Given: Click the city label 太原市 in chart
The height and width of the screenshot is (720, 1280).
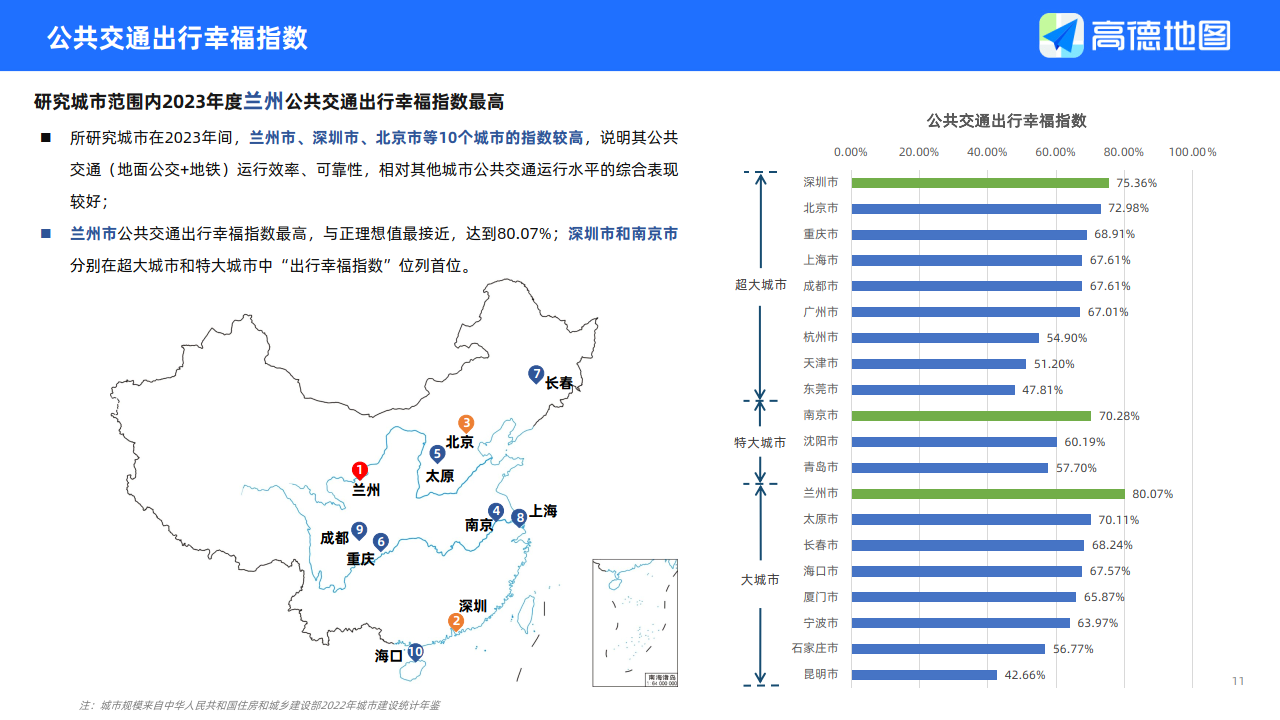Looking at the screenshot, I should (820, 519).
